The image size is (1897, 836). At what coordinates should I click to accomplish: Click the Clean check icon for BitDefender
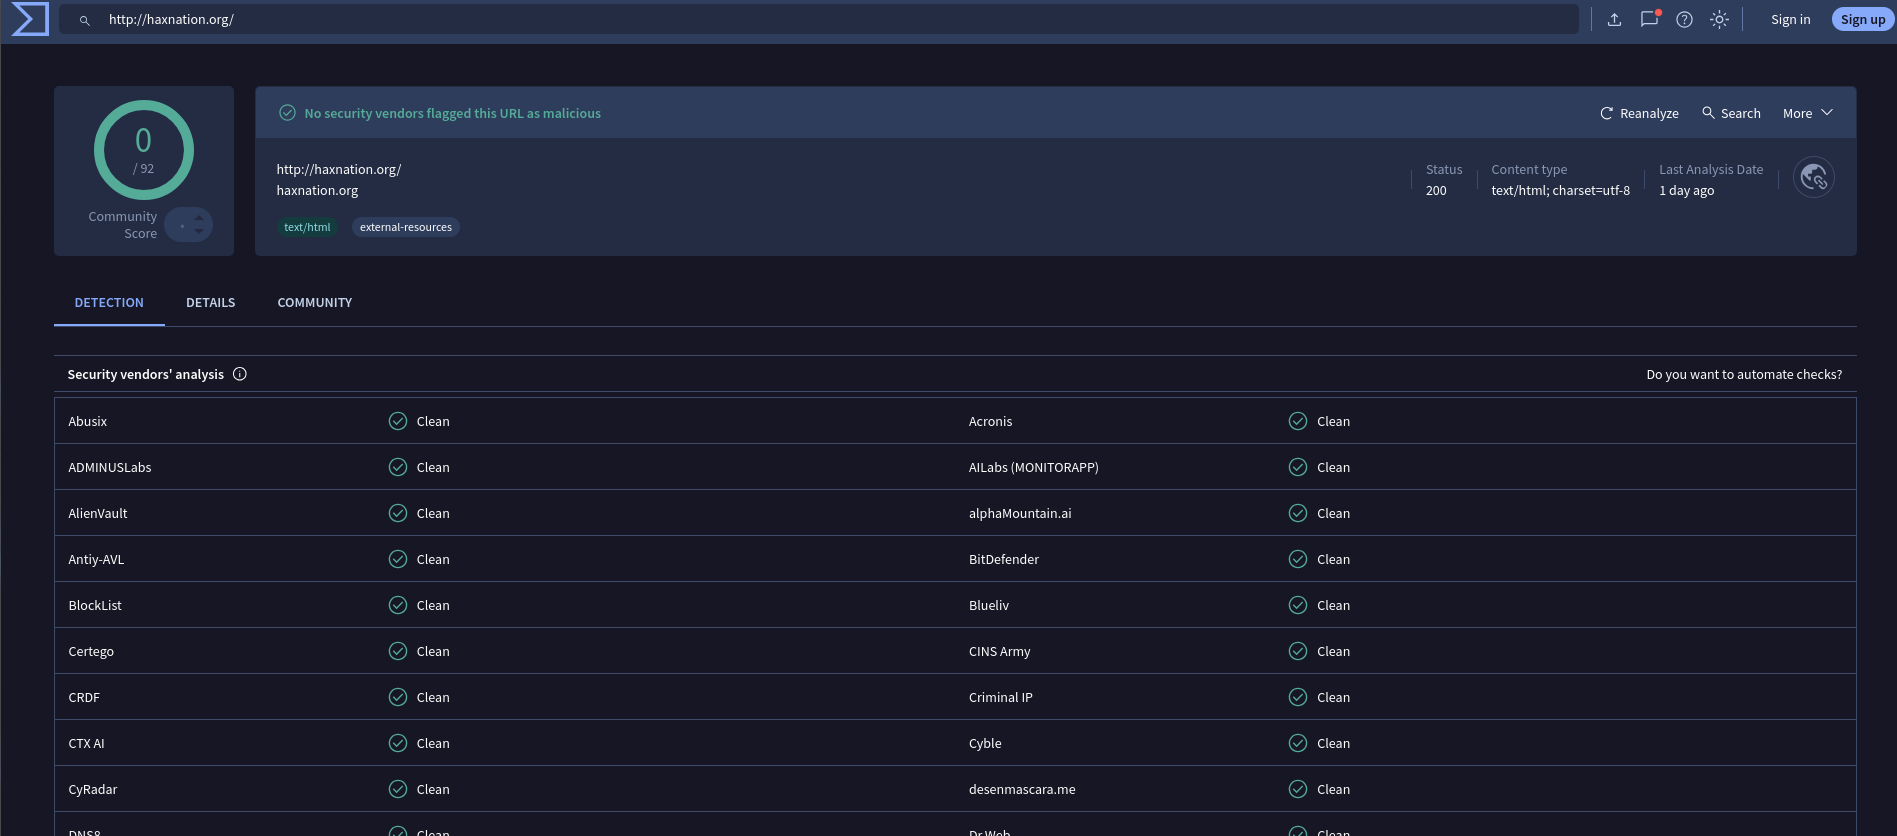pos(1298,559)
